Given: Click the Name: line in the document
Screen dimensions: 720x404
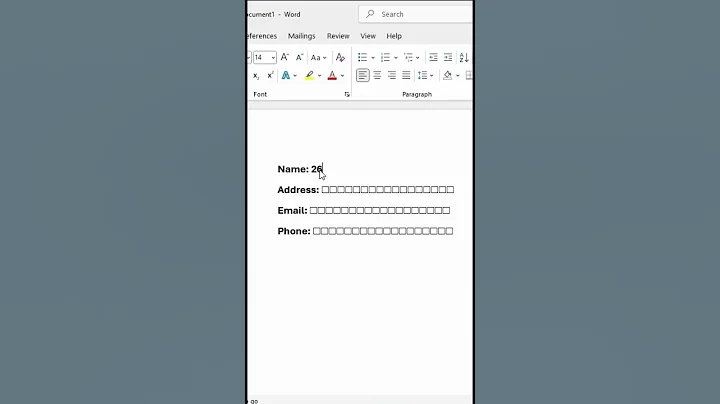Looking at the screenshot, I should tap(300, 169).
